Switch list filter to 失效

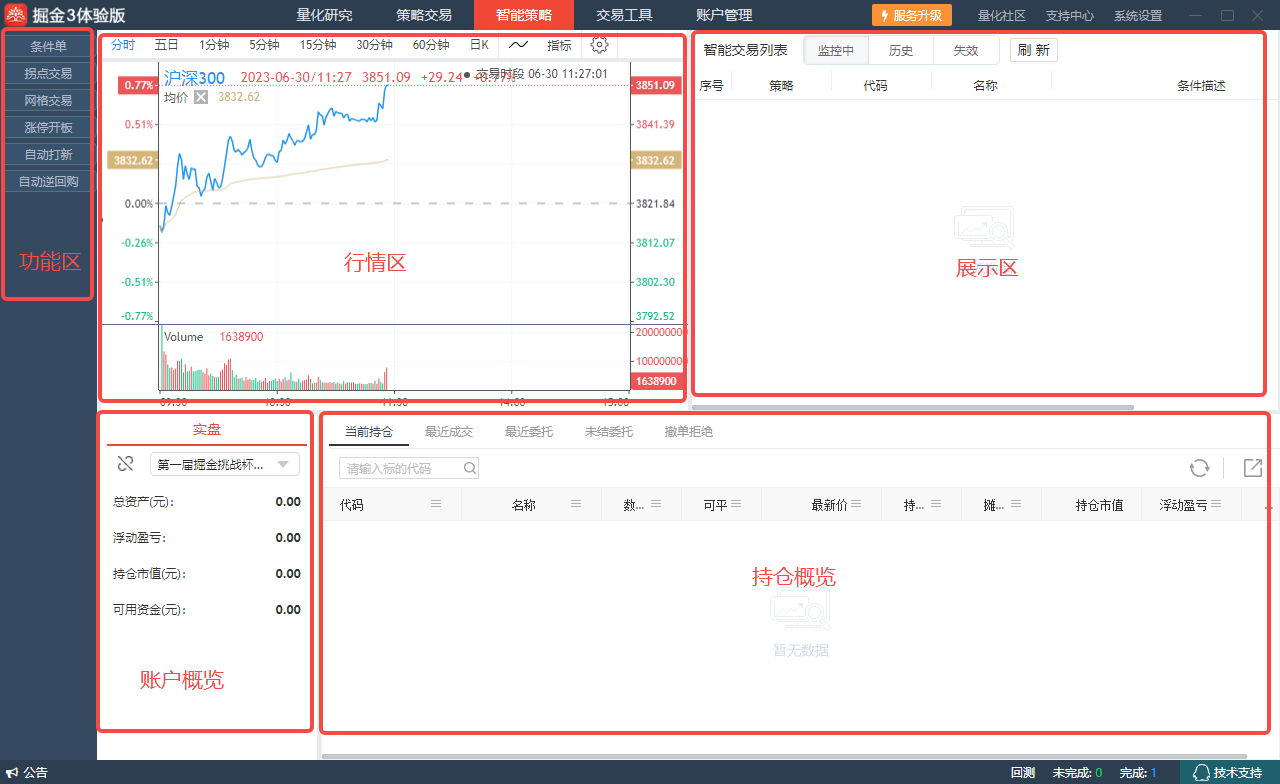point(965,51)
